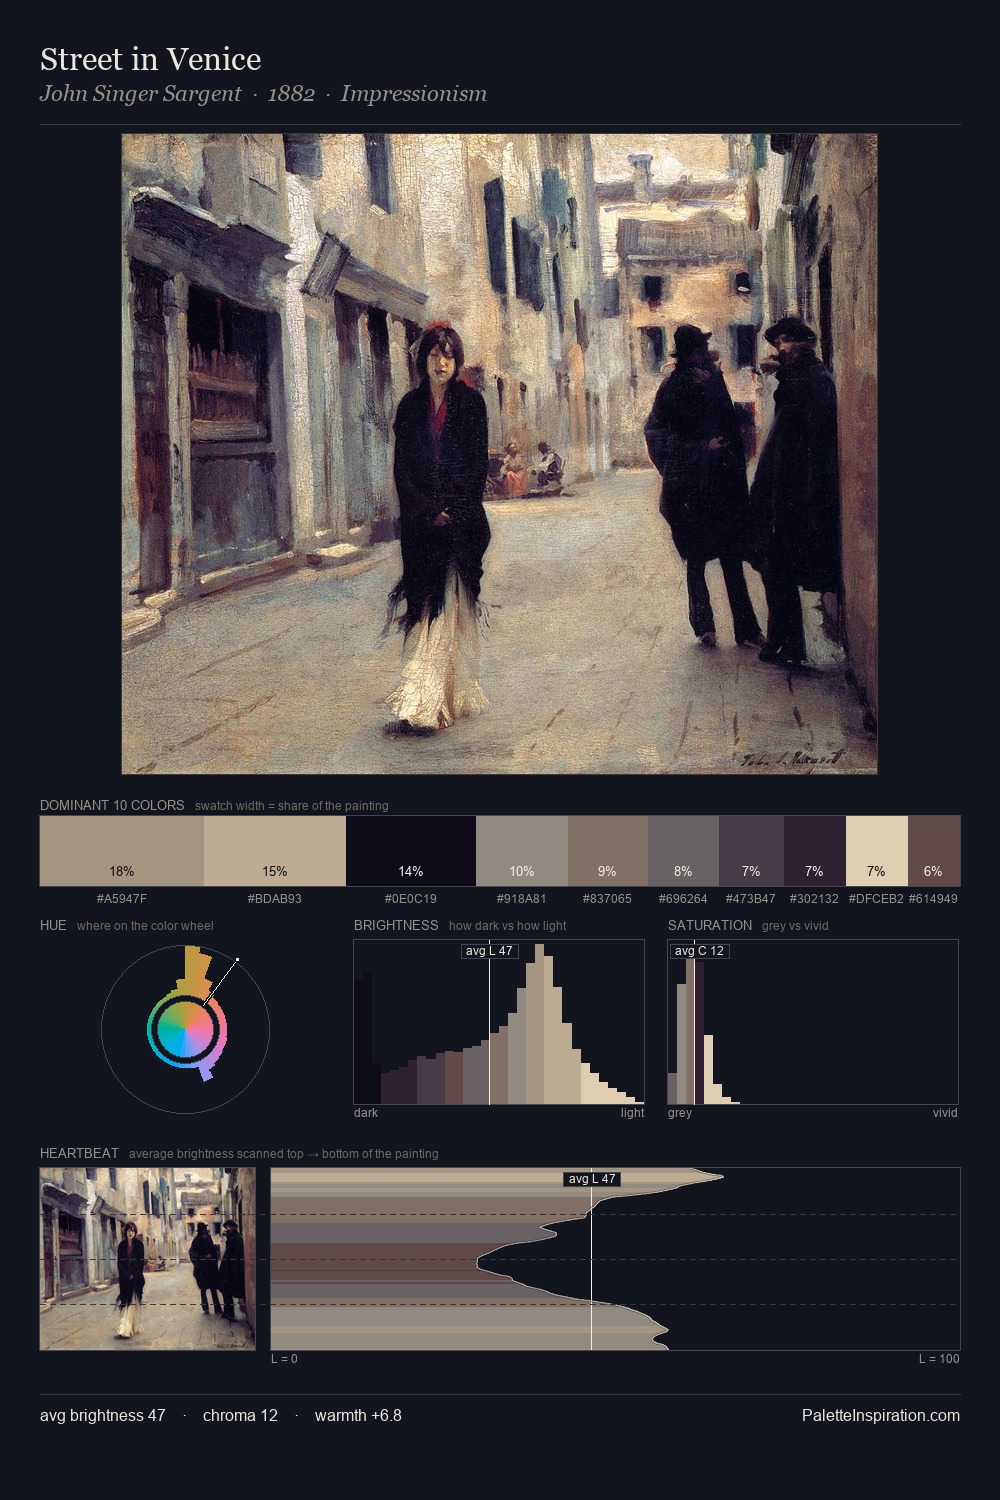Click the 'HEARTBEAT' section heading
Viewport: 1000px width, 1500px height.
click(x=79, y=1153)
